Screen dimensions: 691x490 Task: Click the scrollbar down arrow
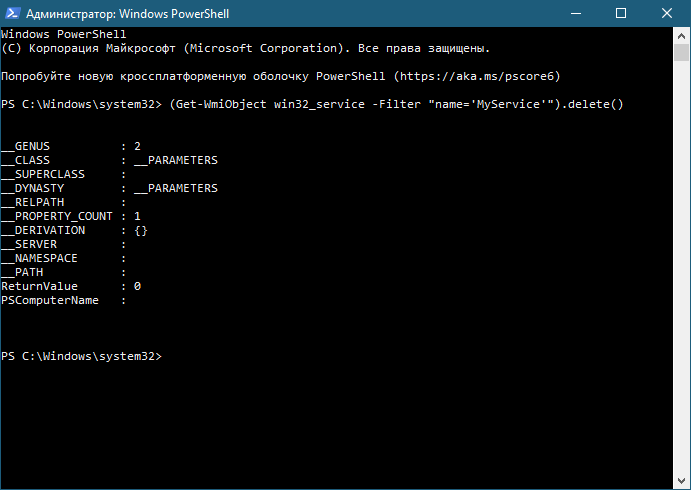click(681, 481)
